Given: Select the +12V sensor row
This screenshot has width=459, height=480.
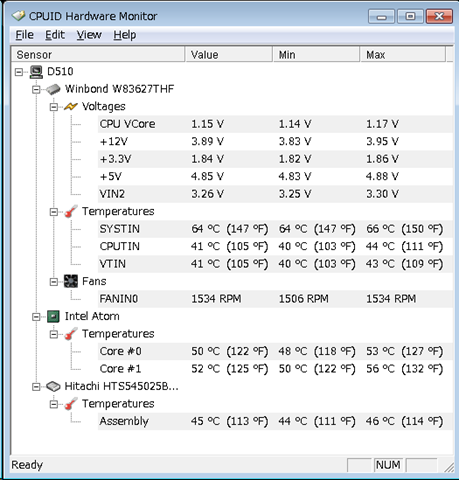Looking at the screenshot, I should coord(275,141).
